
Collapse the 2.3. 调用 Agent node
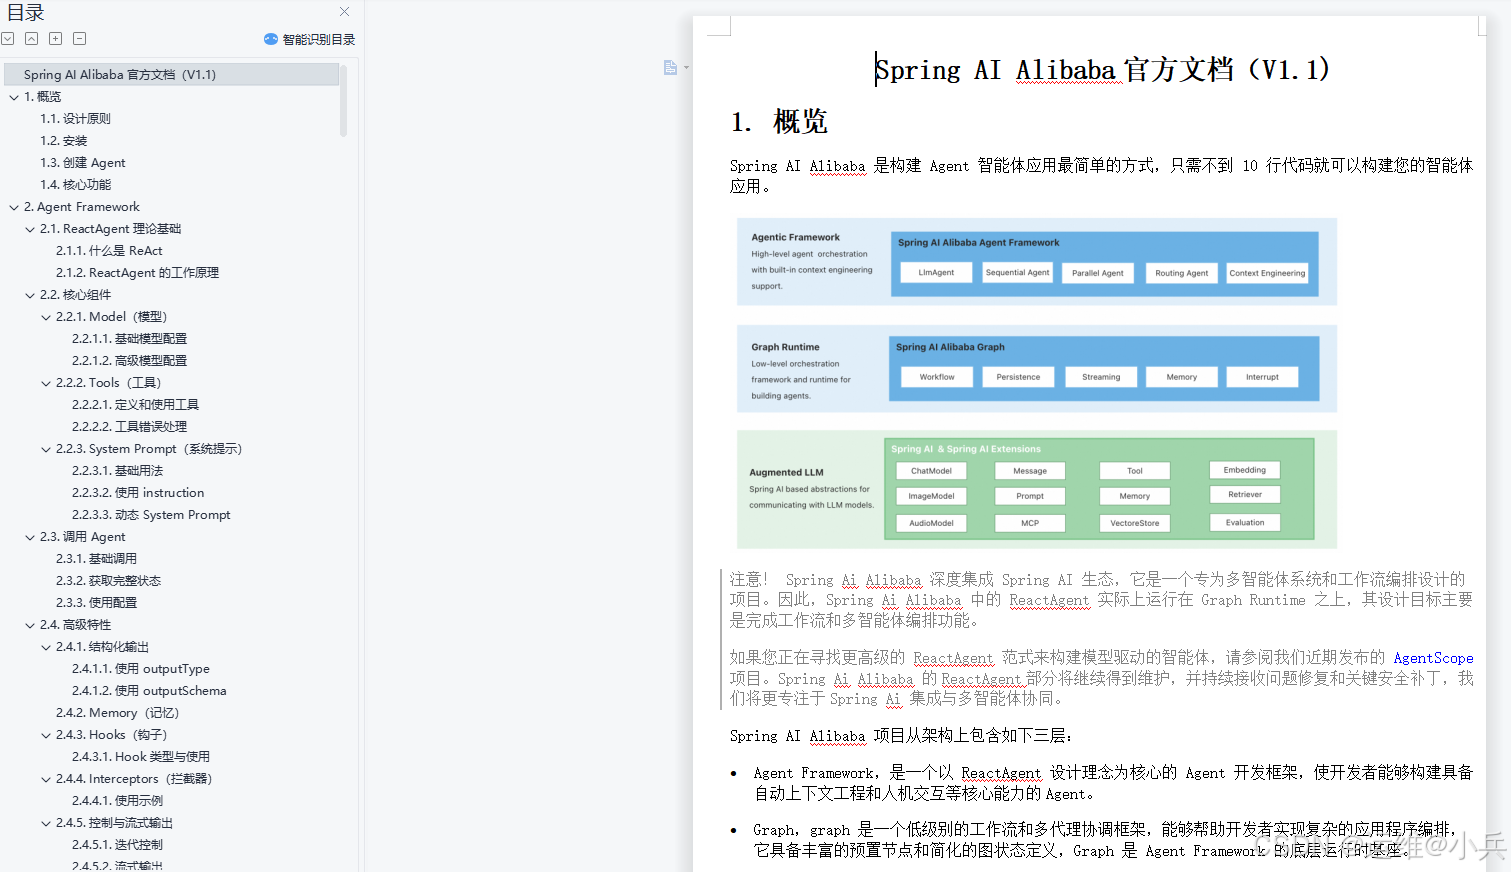pyautogui.click(x=30, y=537)
